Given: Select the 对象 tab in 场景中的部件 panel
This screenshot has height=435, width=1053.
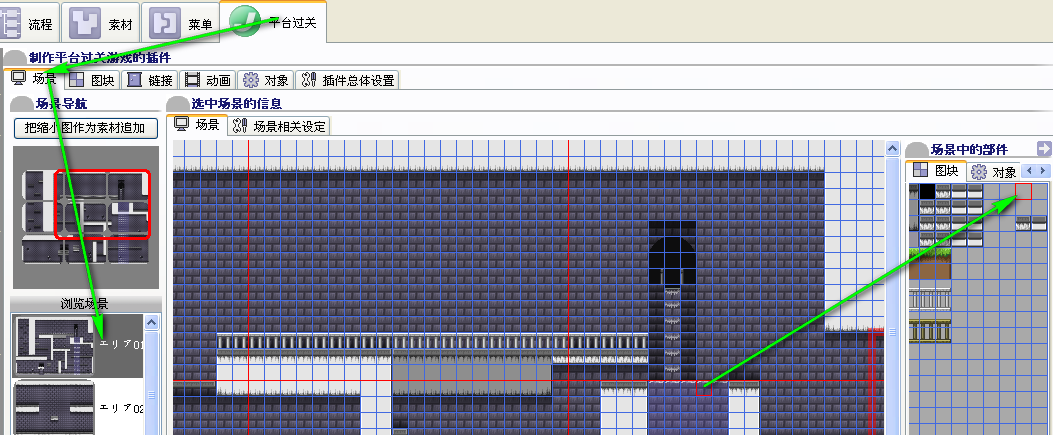Looking at the screenshot, I should (995, 172).
